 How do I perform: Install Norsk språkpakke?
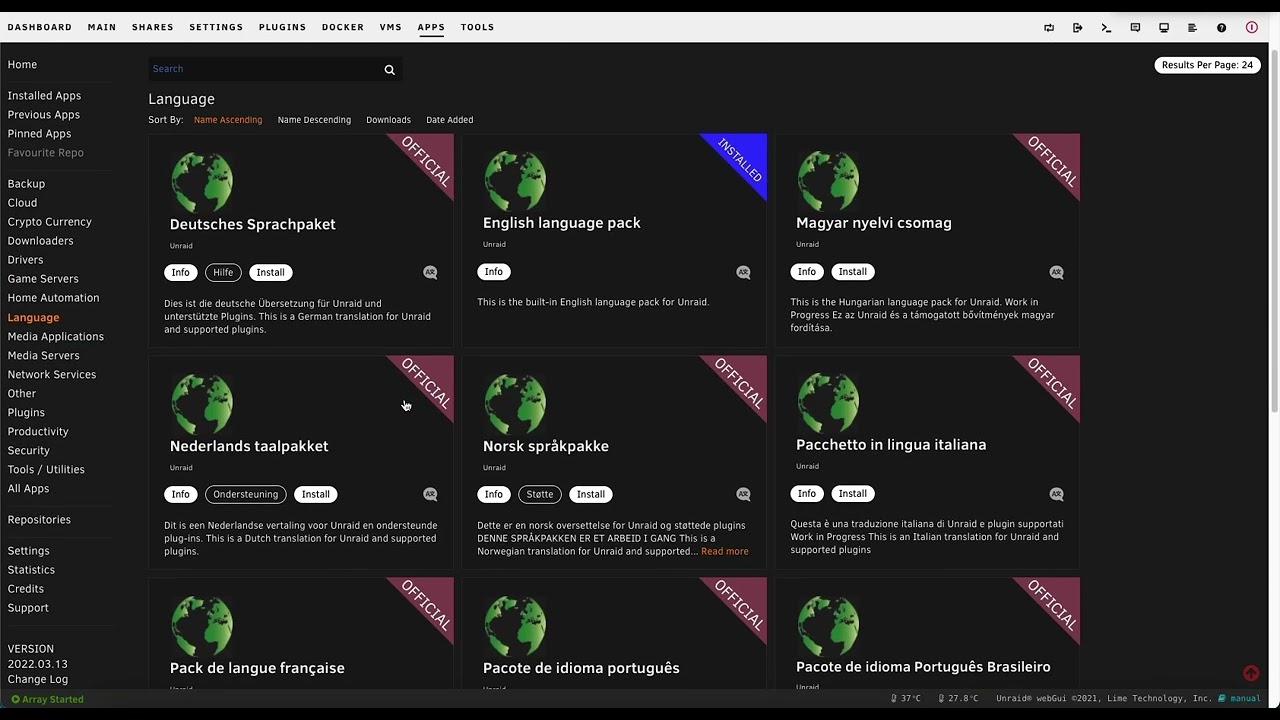tap(591, 494)
